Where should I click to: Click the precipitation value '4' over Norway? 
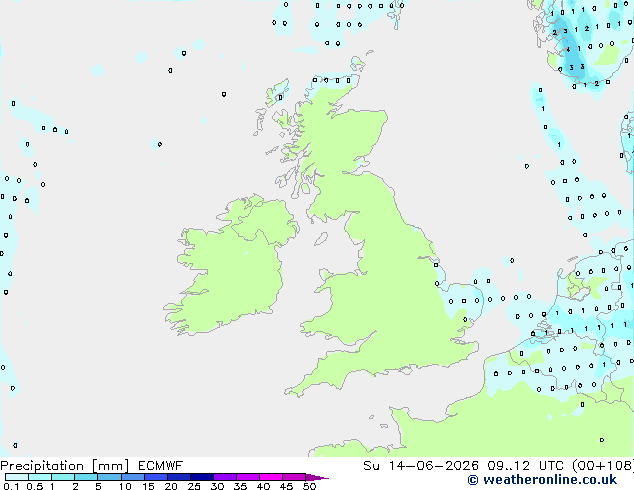click(568, 50)
